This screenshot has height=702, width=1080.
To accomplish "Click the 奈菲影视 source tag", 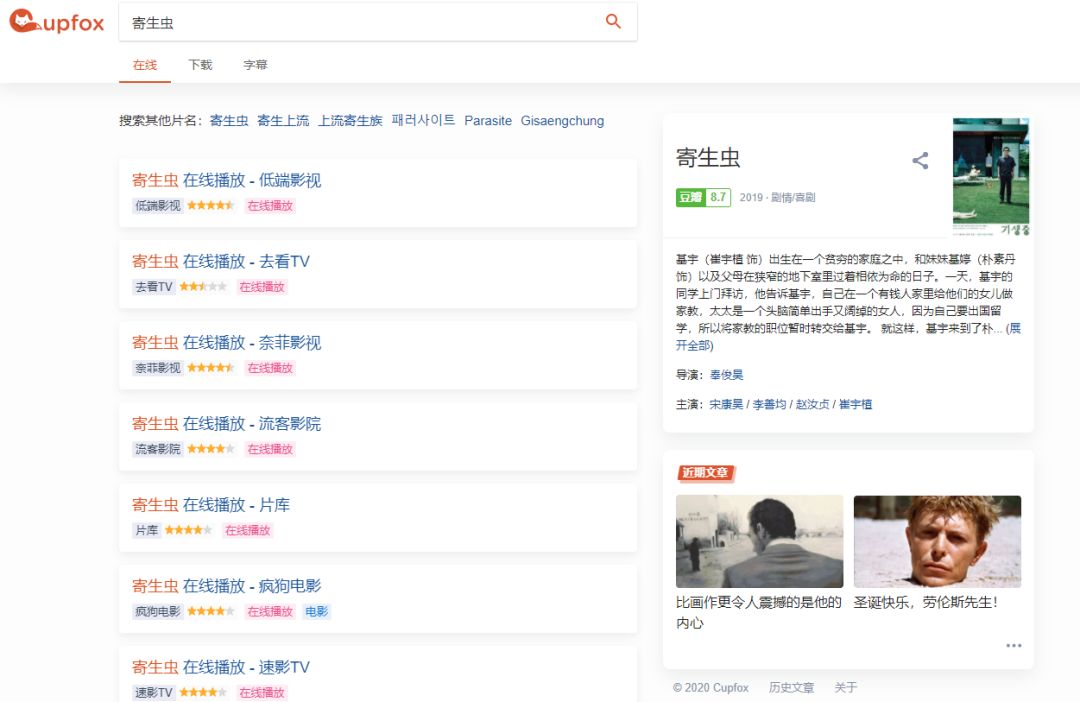I will click(158, 368).
